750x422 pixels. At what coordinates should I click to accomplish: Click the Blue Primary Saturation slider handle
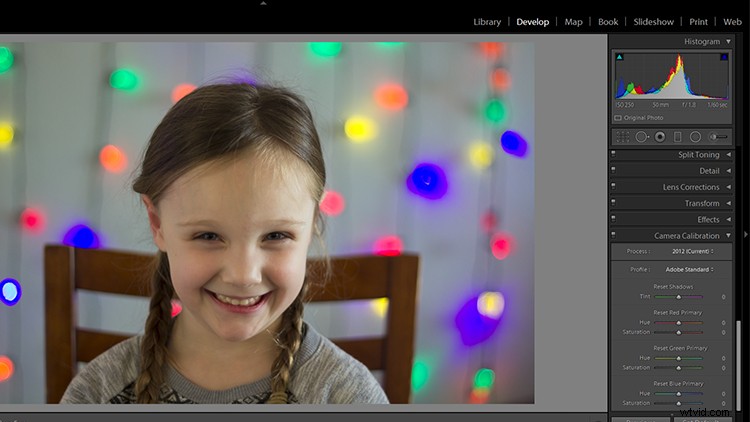pyautogui.click(x=678, y=403)
